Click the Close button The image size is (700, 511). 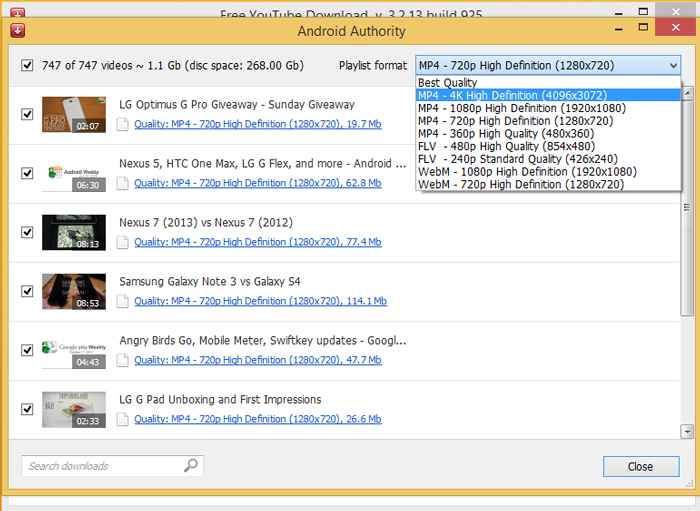tap(641, 466)
